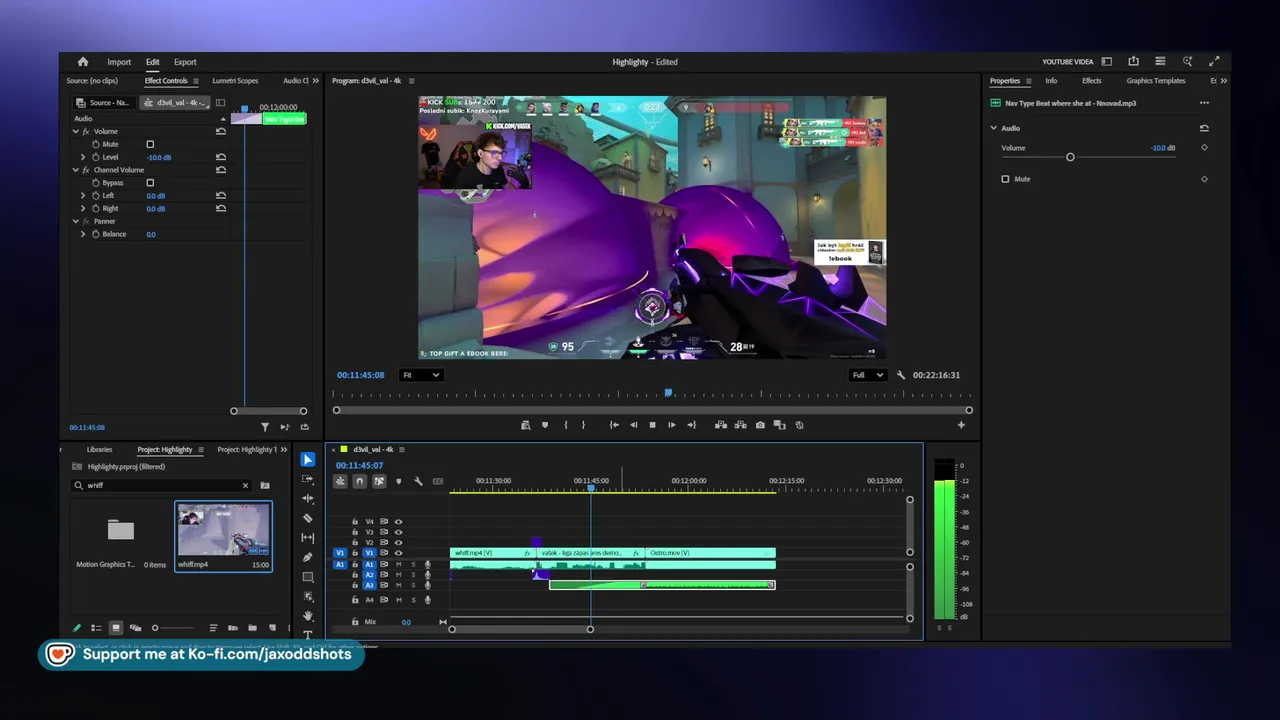Image resolution: width=1280 pixels, height=720 pixels.
Task: Switch to Lumetri Scopes tab
Action: pyautogui.click(x=235, y=81)
